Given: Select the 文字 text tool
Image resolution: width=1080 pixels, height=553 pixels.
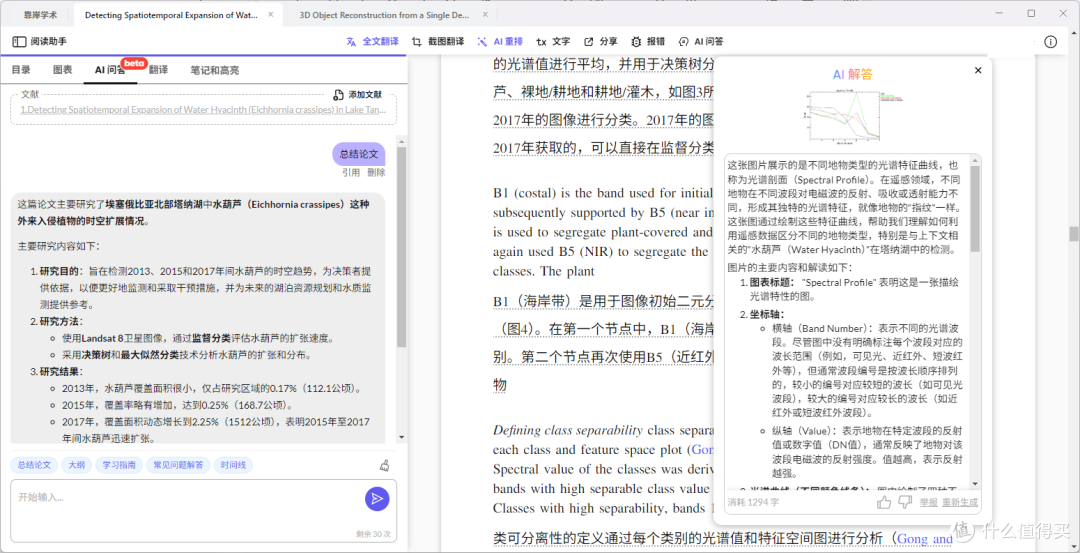Looking at the screenshot, I should click(553, 41).
